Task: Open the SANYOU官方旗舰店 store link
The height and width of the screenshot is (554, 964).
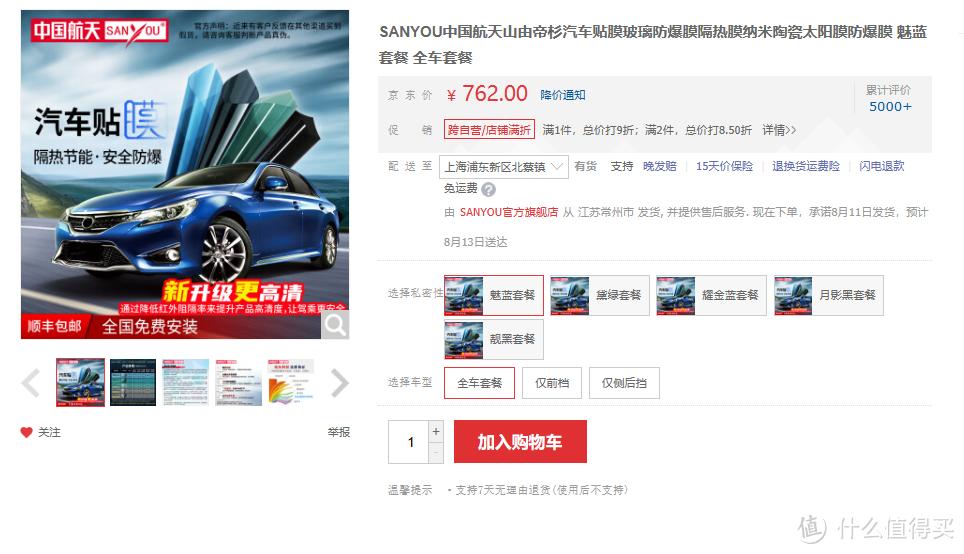Action: tap(508, 212)
